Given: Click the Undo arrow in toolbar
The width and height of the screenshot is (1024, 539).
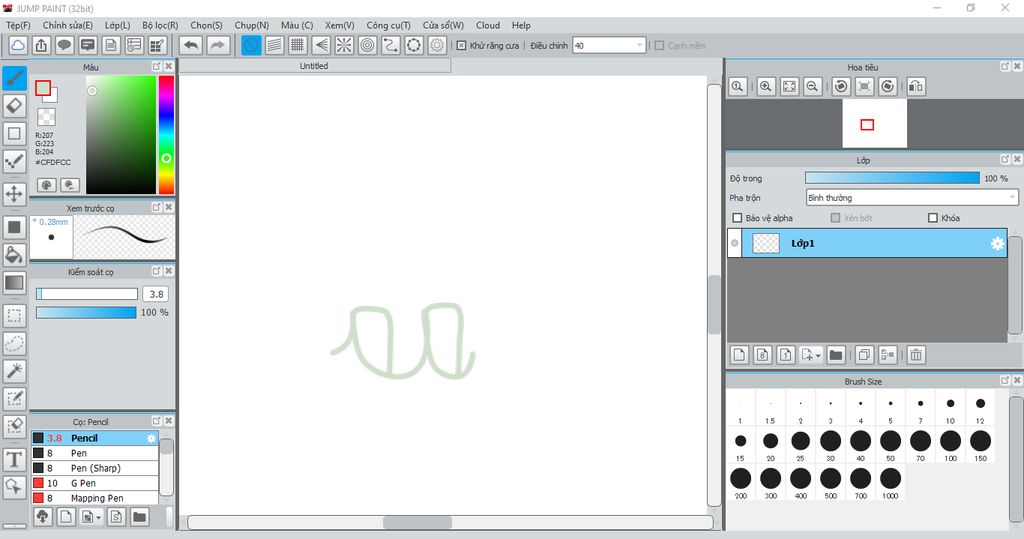Looking at the screenshot, I should coord(191,45).
